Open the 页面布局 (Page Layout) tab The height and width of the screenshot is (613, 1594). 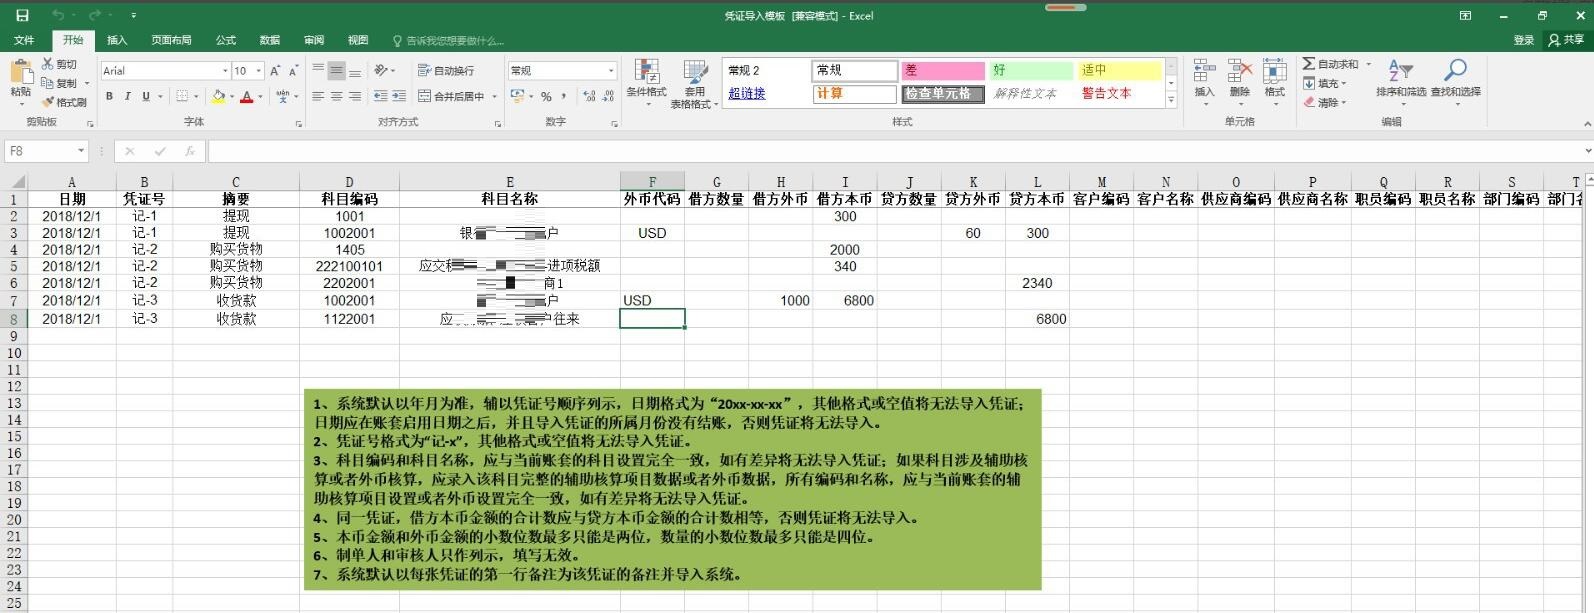pyautogui.click(x=171, y=40)
